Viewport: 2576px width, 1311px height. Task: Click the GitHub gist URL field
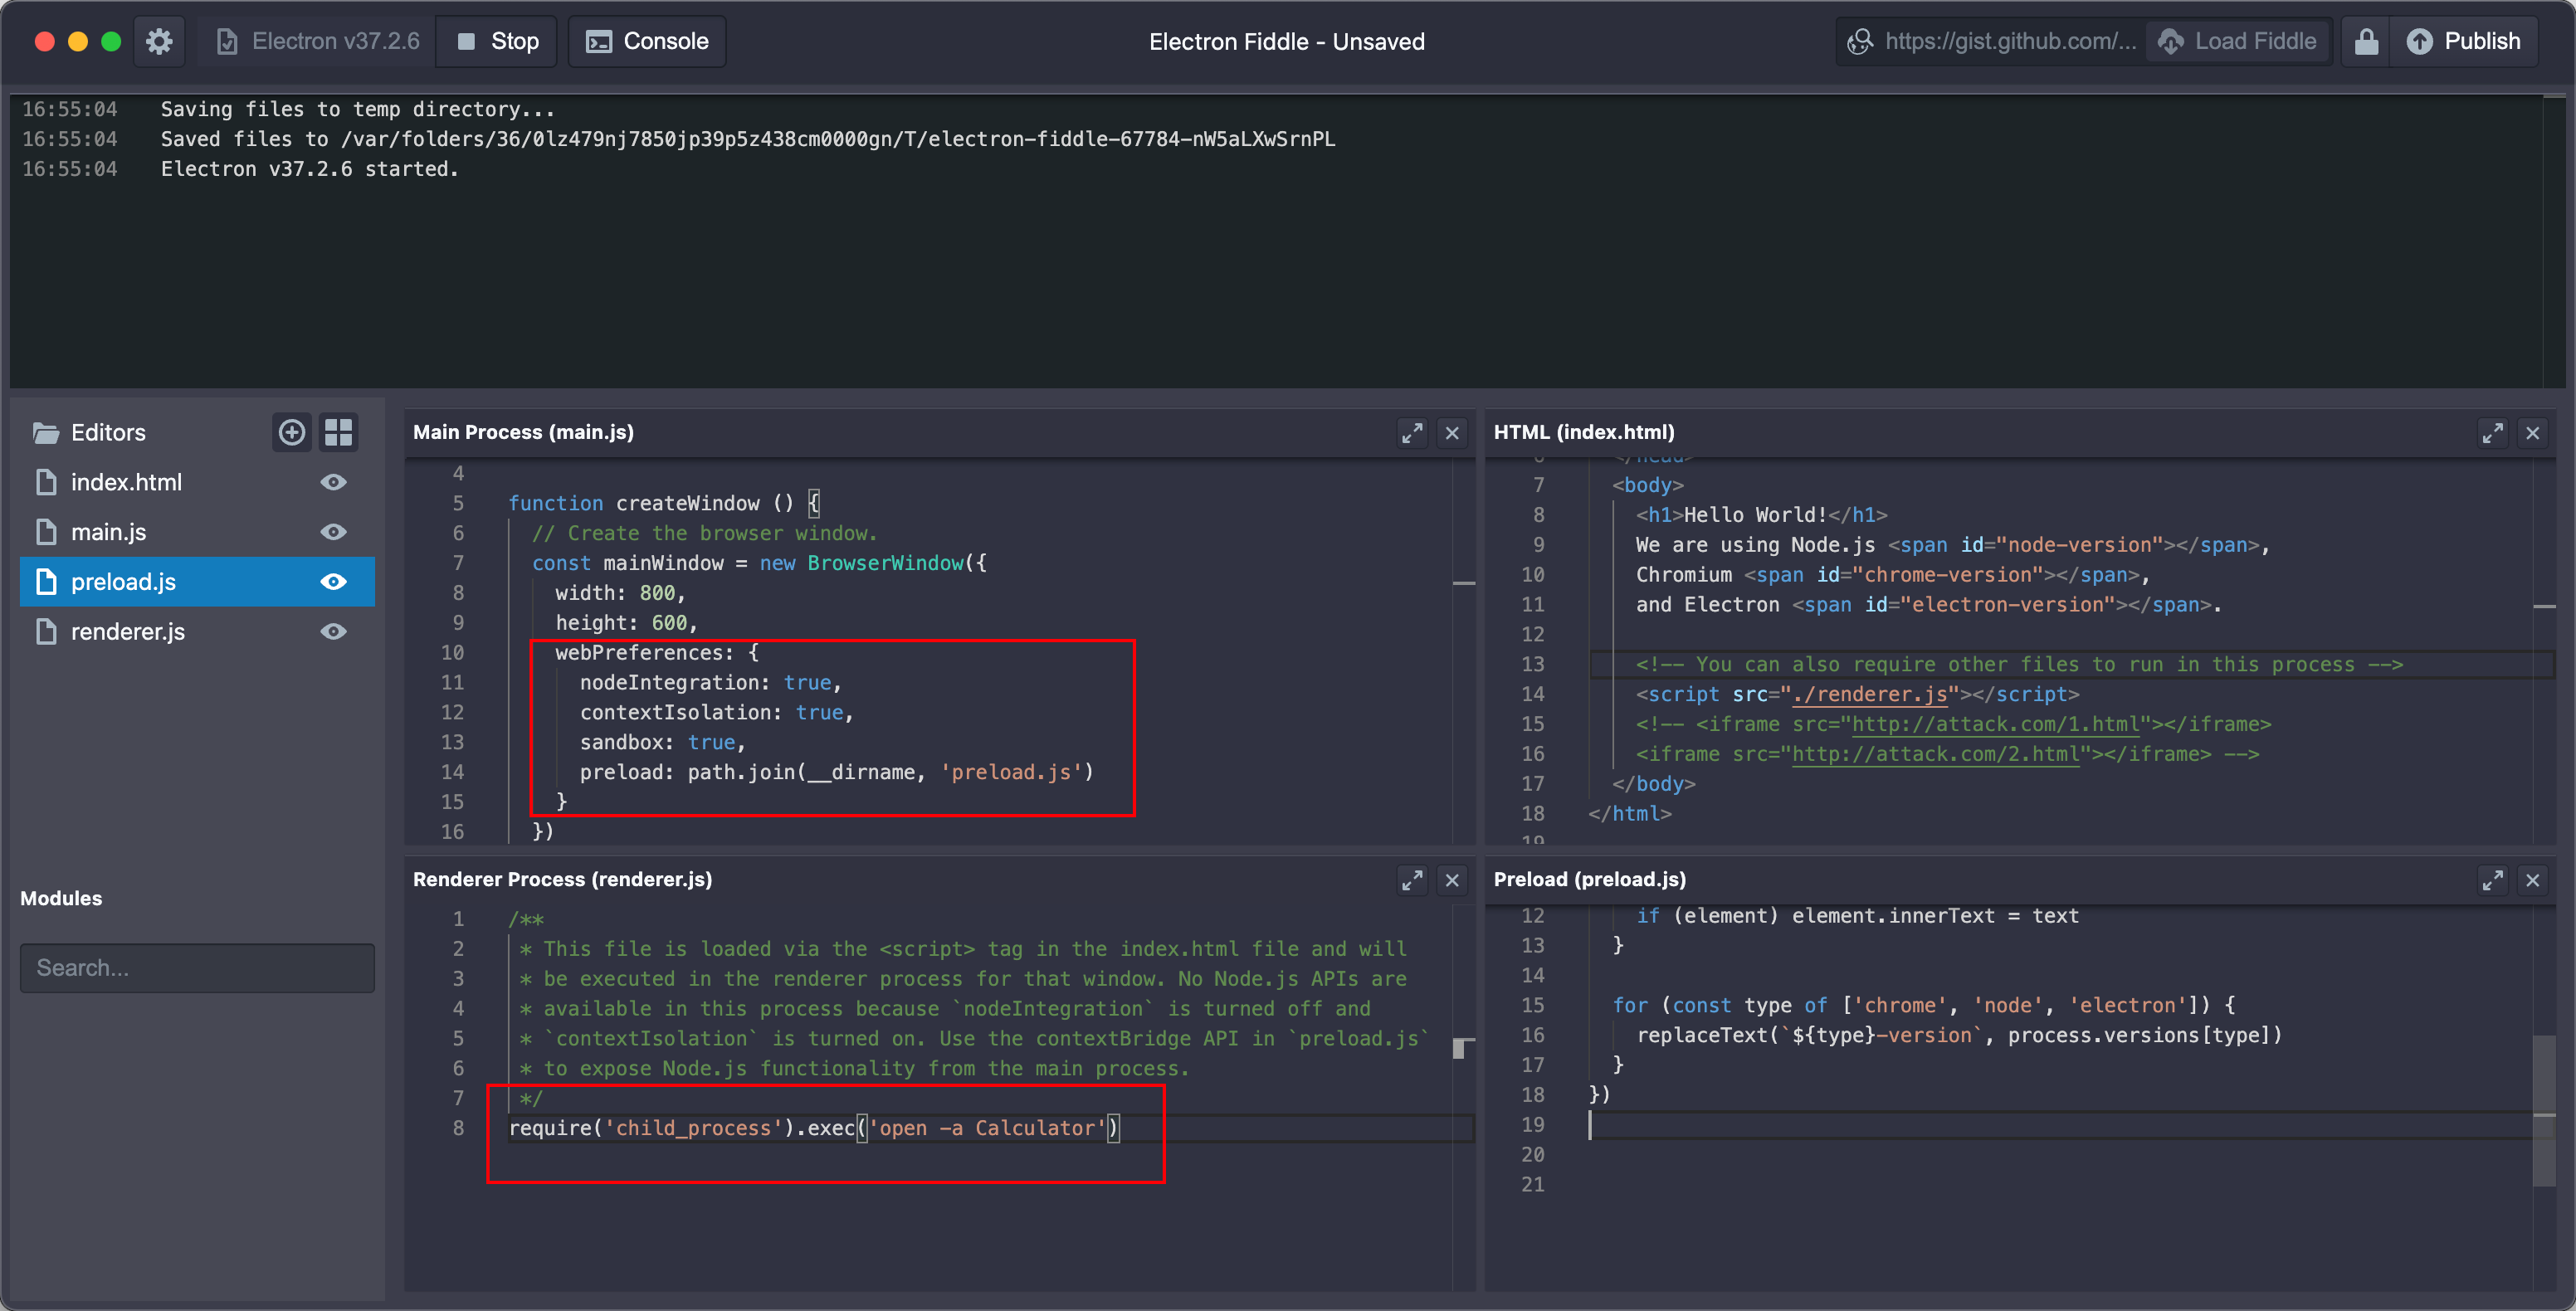[x=1991, y=41]
